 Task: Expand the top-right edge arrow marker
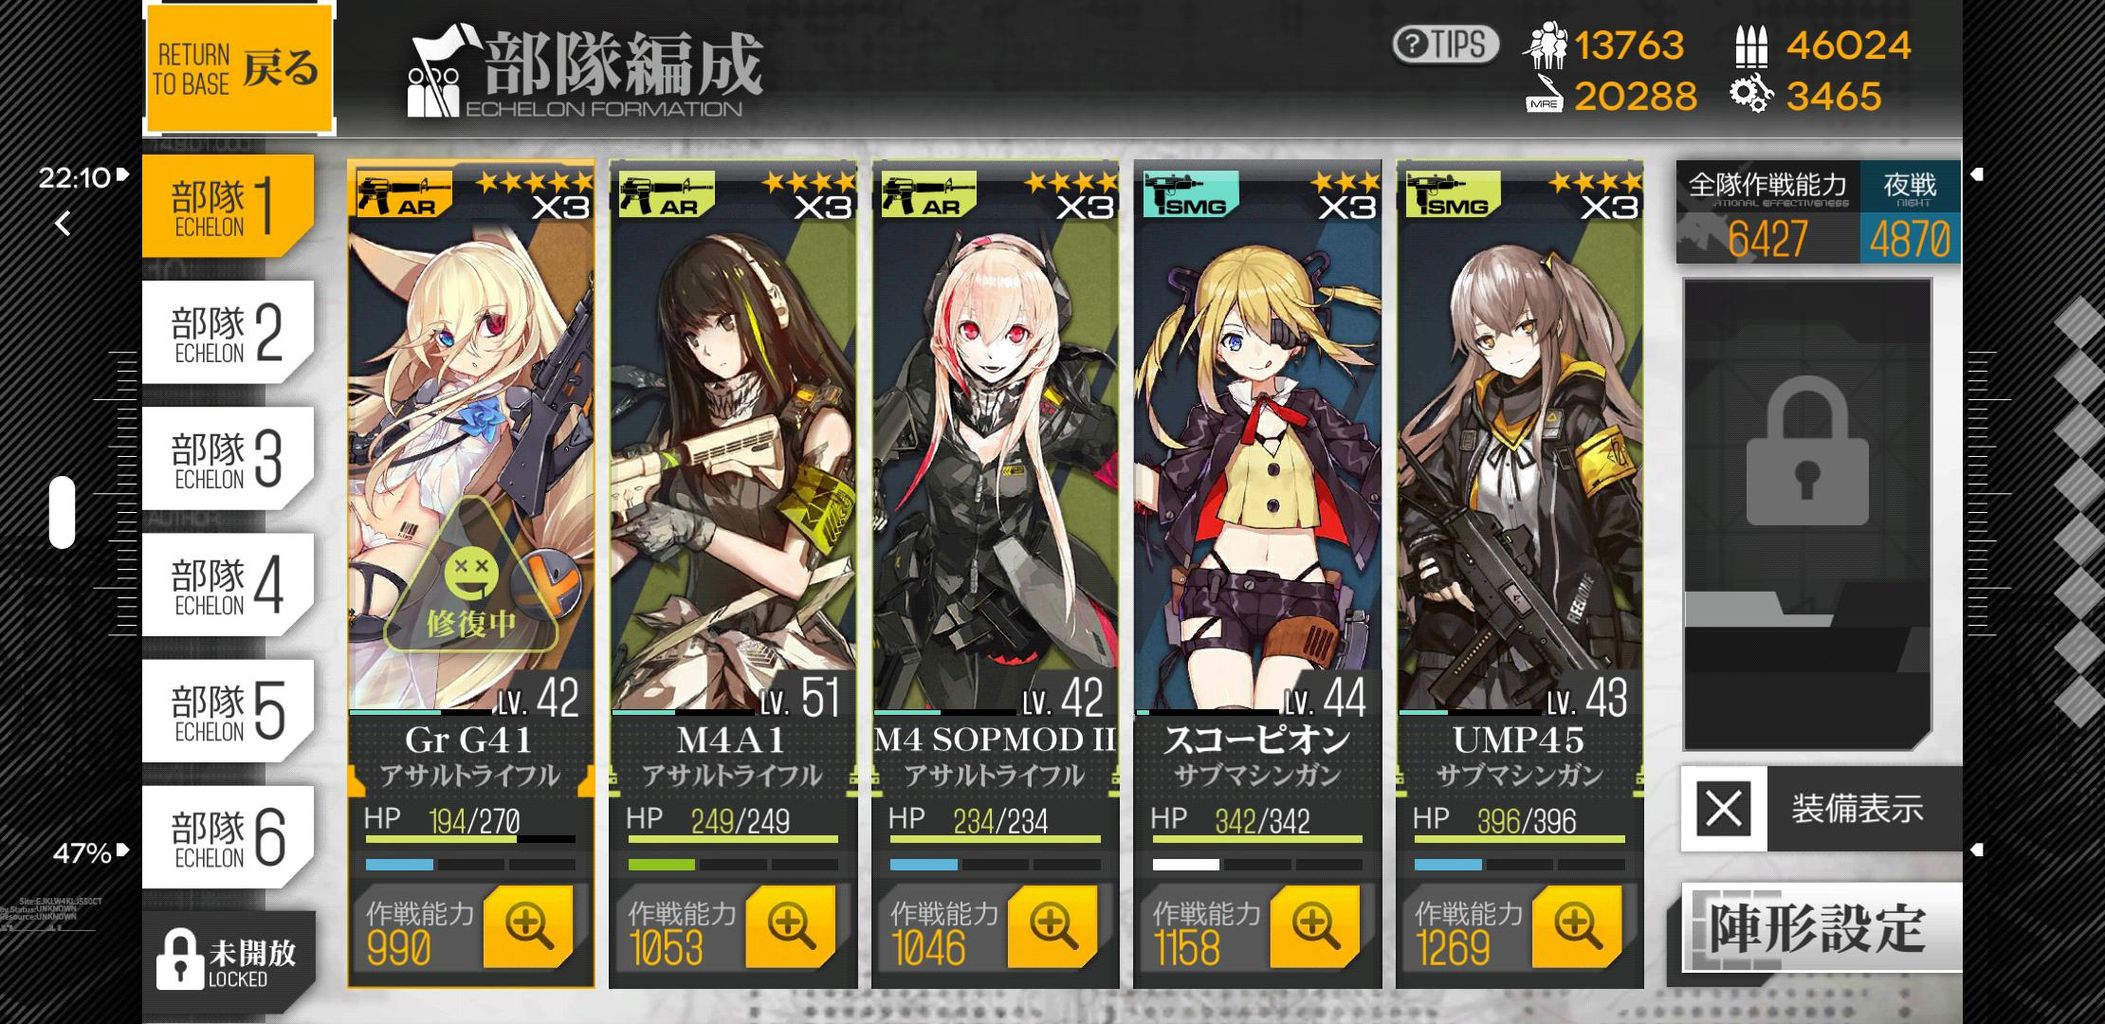coord(1977,174)
